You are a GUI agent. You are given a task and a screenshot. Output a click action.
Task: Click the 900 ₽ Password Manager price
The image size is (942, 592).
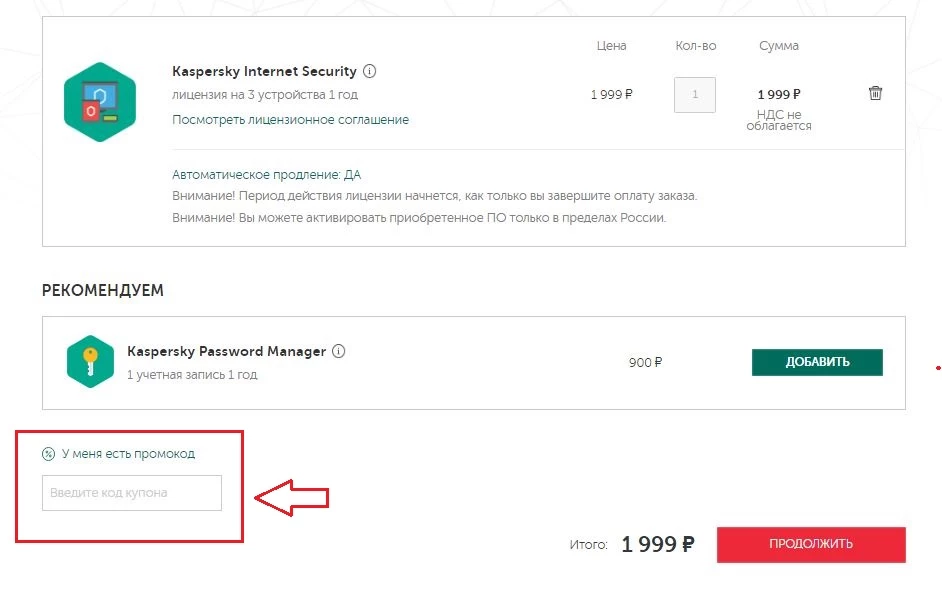click(x=646, y=362)
